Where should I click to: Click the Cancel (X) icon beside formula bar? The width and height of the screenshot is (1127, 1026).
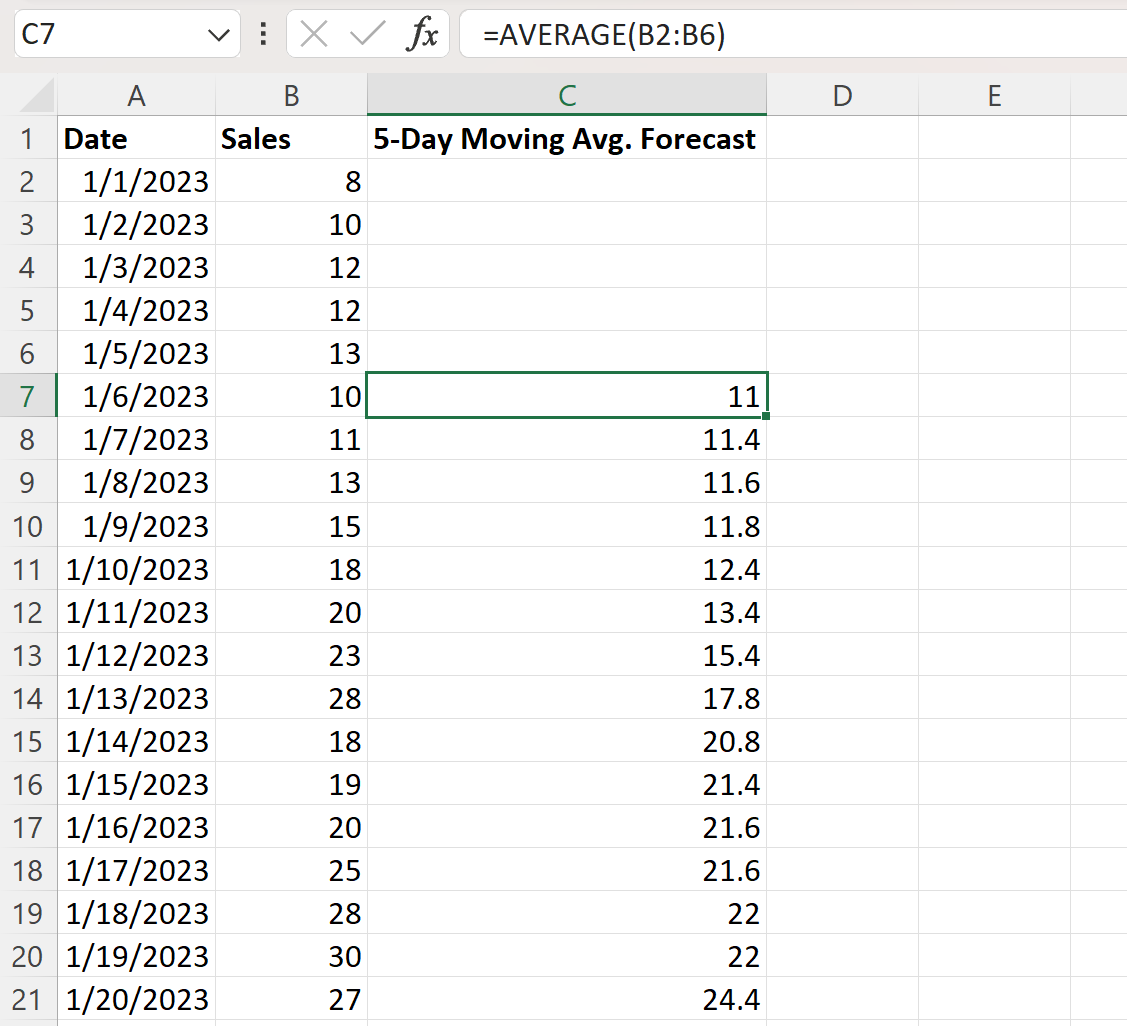click(x=312, y=33)
